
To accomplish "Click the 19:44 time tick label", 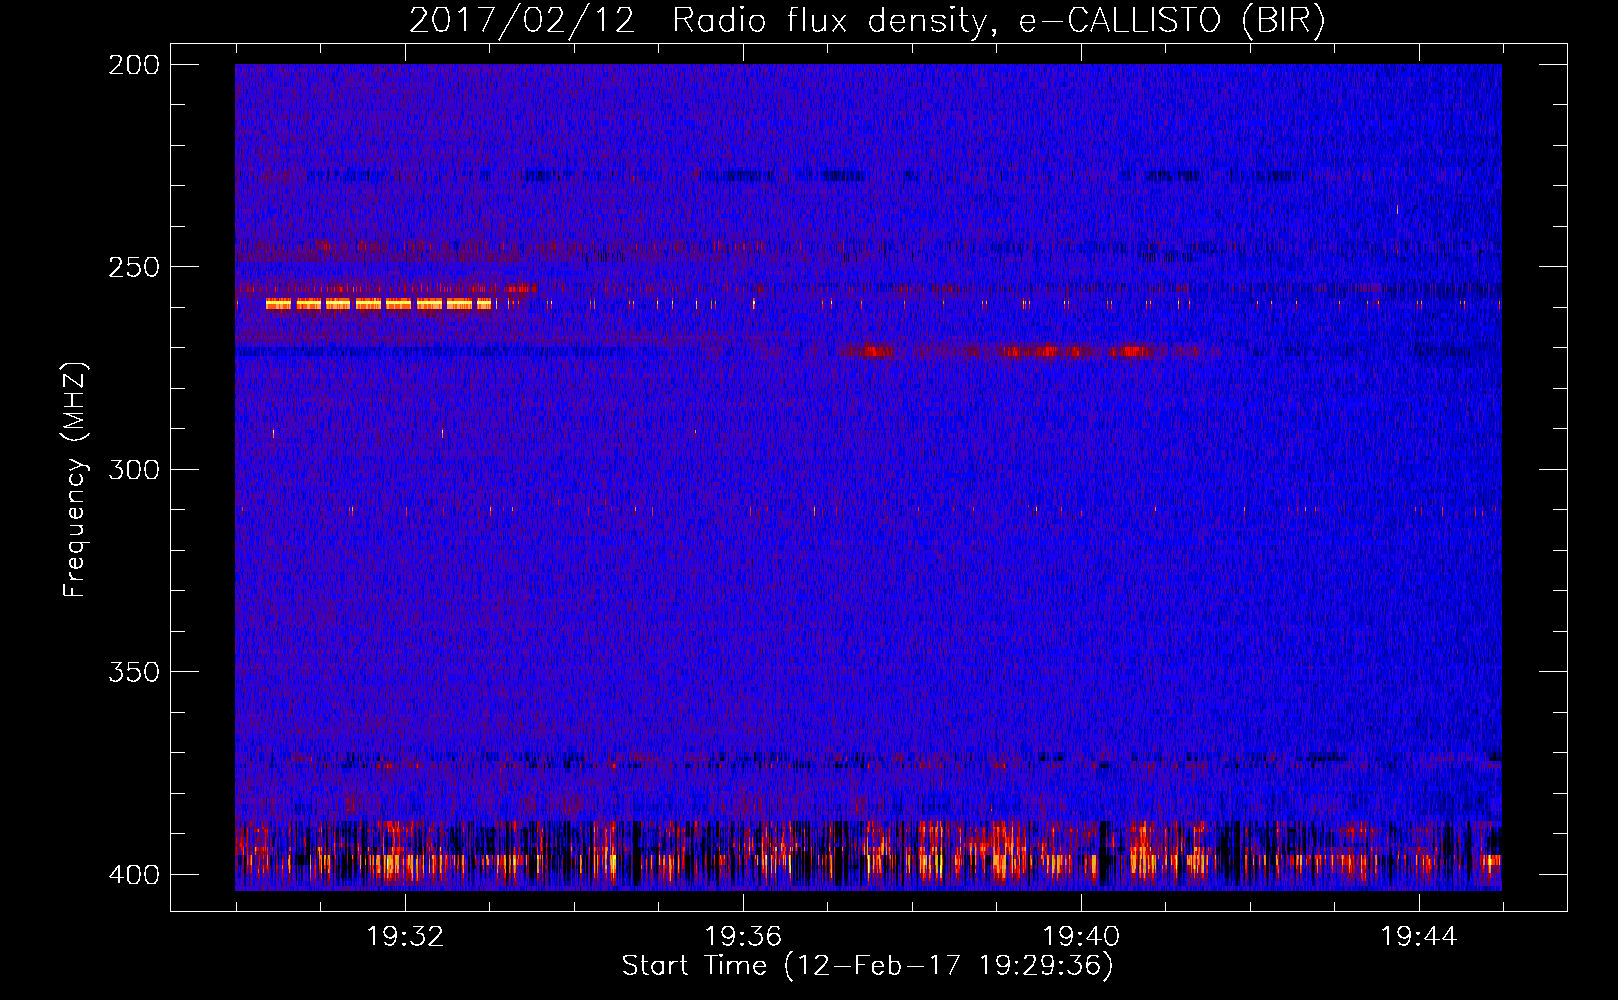I will pos(1419,936).
